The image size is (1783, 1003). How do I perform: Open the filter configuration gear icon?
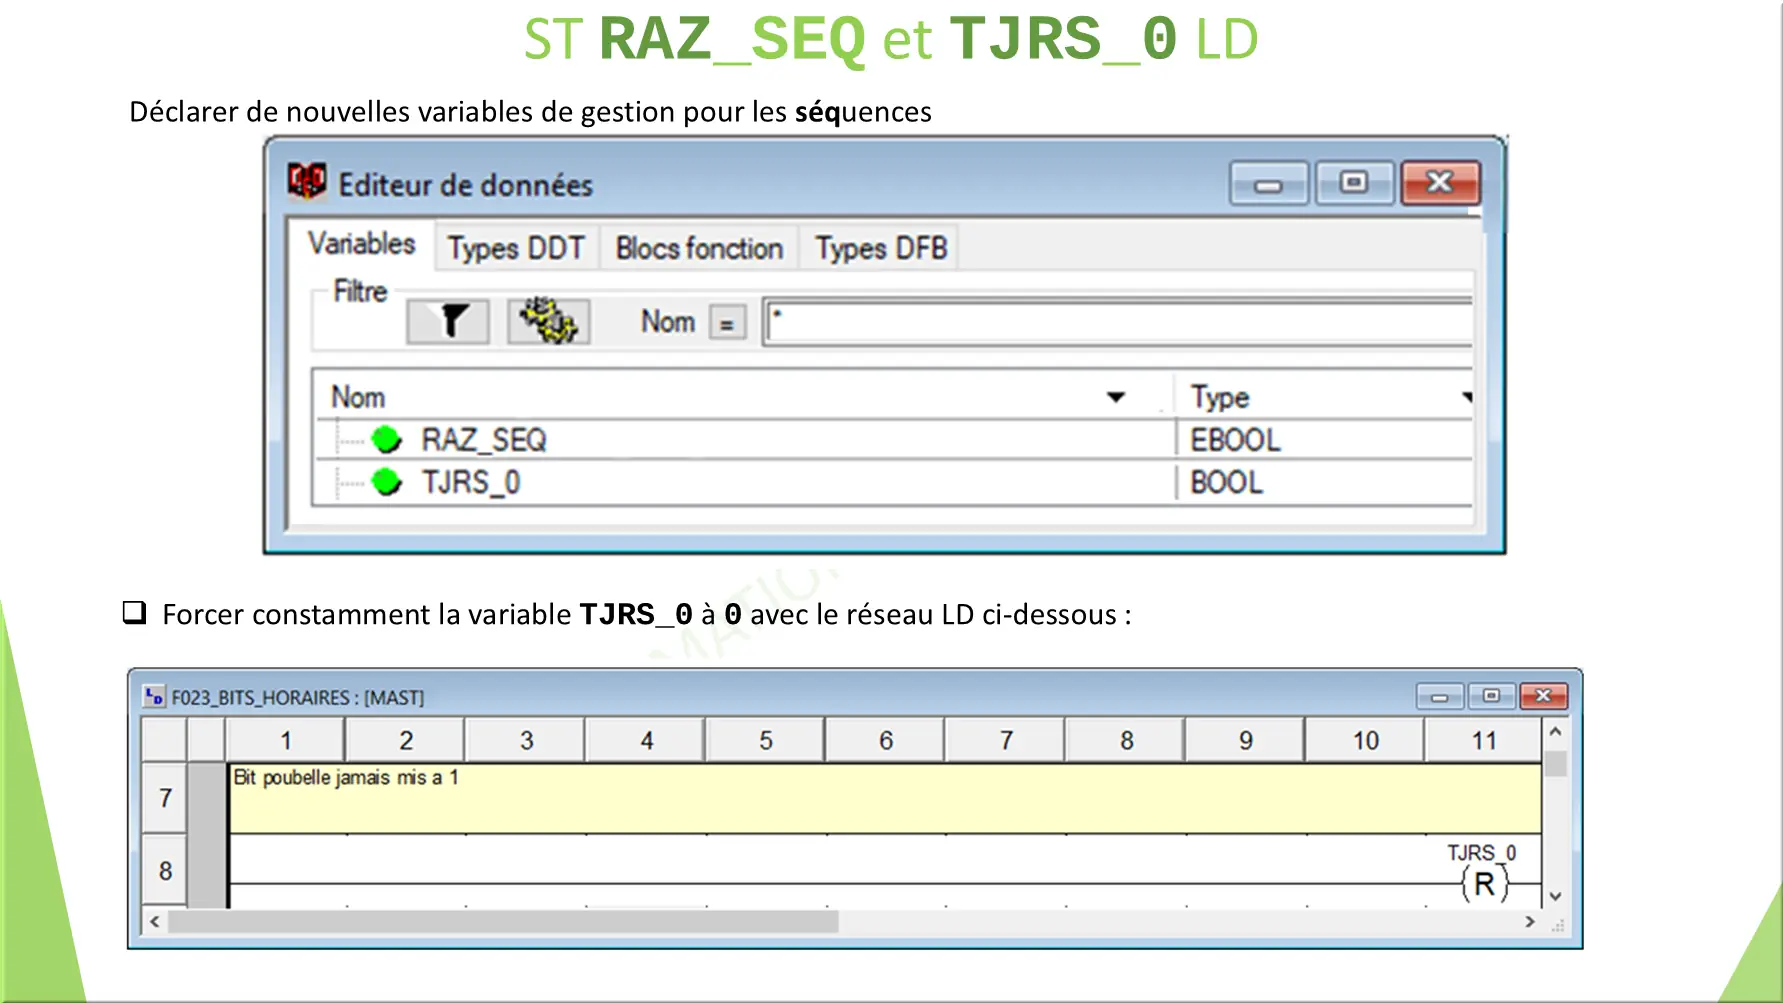point(547,320)
